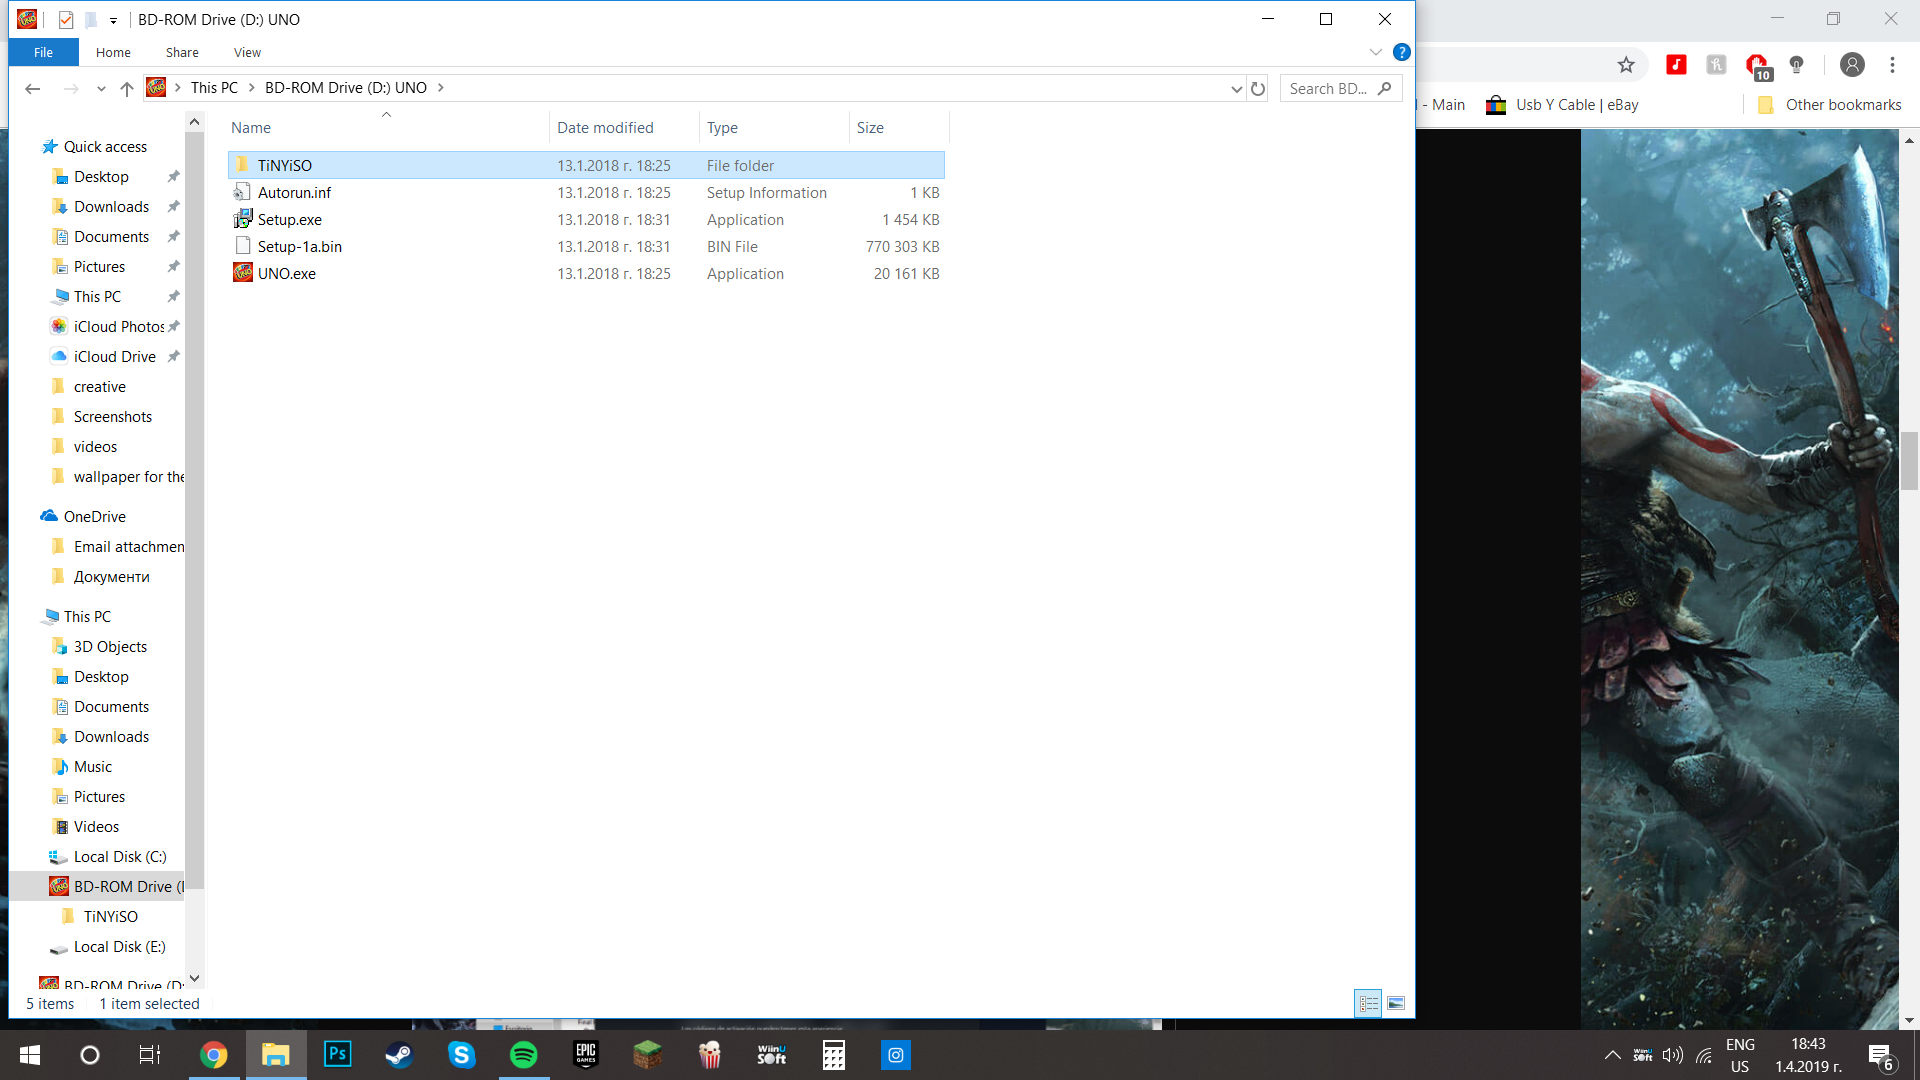Select pinned Downloads under Quick access

pyautogui.click(x=111, y=207)
